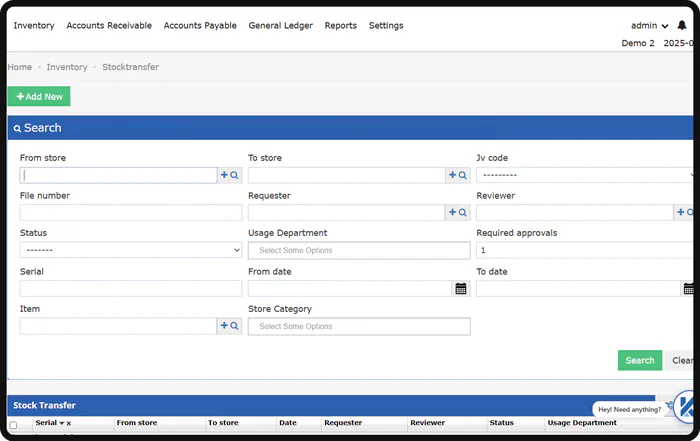
Task: Click the 'Hey! Need anything?' chat bubble
Action: coord(629,409)
